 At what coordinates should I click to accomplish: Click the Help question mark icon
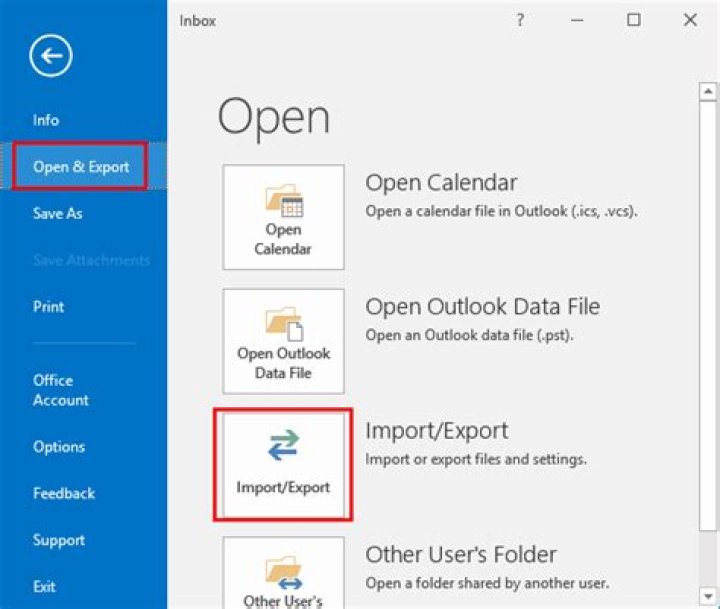pos(520,20)
